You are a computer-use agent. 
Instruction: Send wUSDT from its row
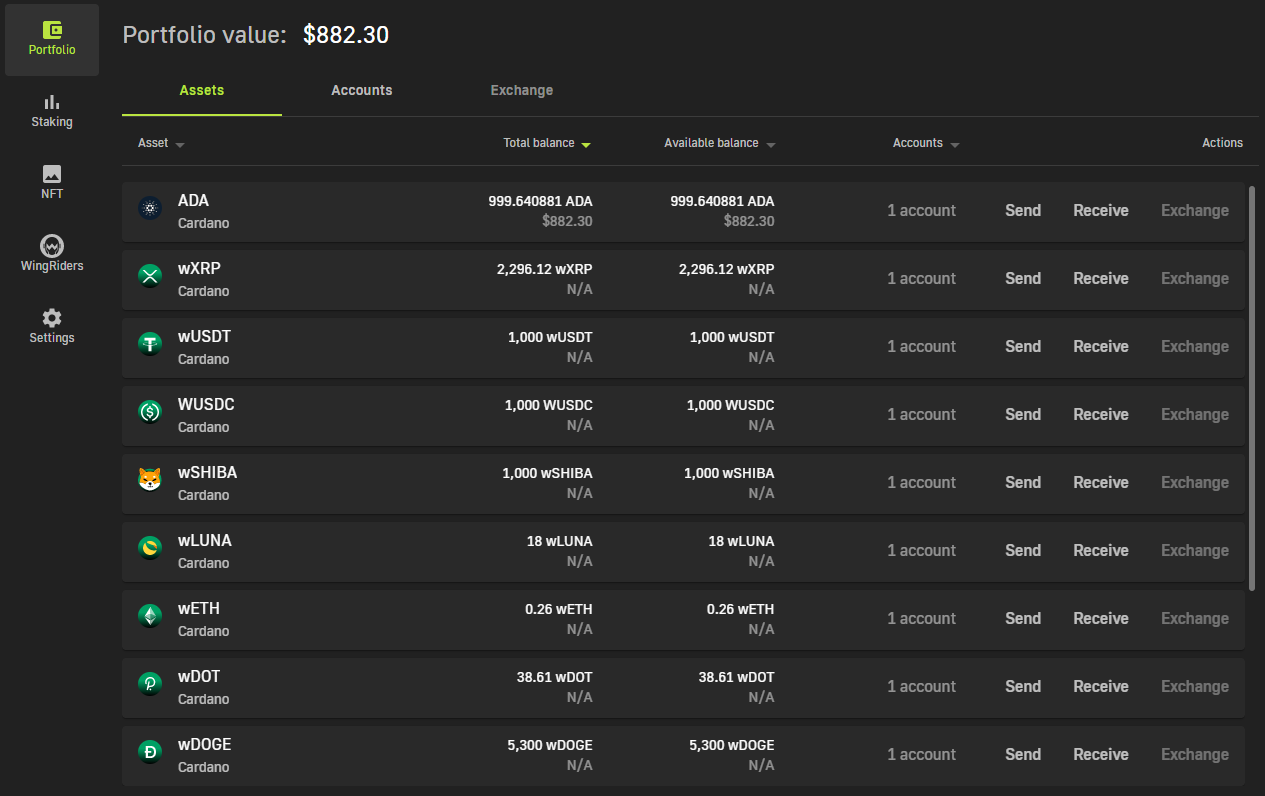tap(1023, 346)
